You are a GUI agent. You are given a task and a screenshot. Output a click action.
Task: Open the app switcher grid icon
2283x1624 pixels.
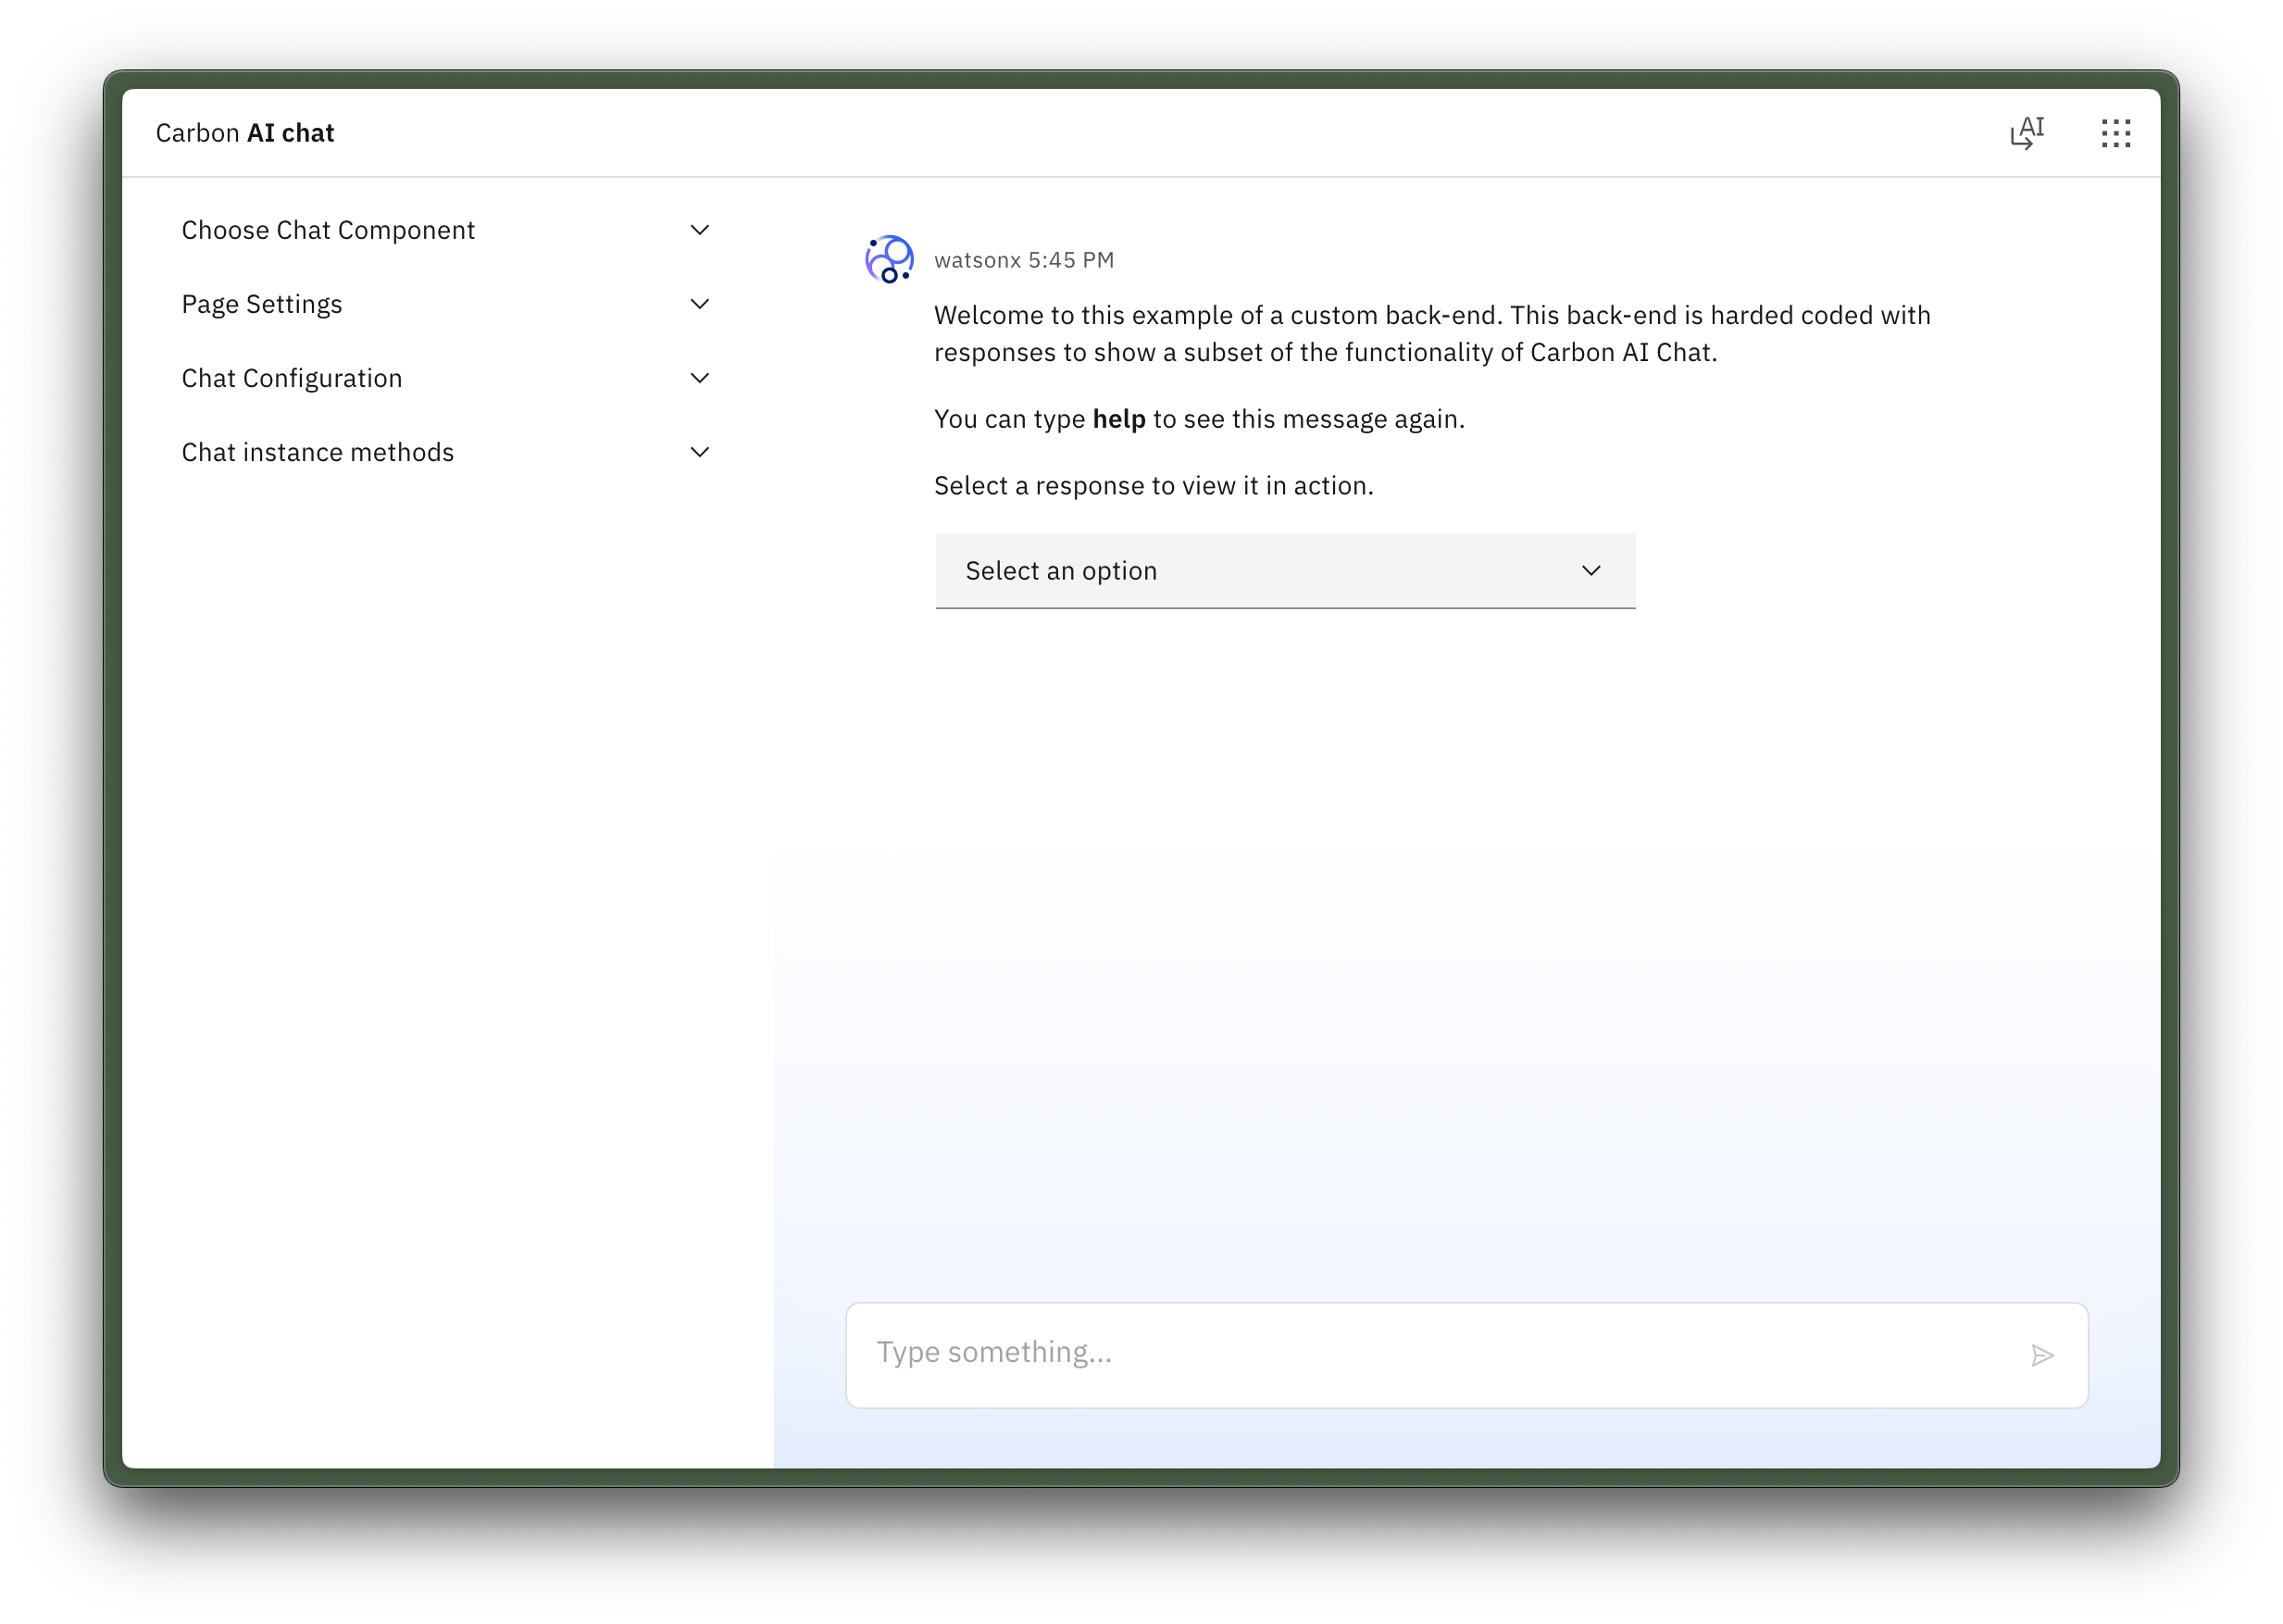tap(2115, 133)
